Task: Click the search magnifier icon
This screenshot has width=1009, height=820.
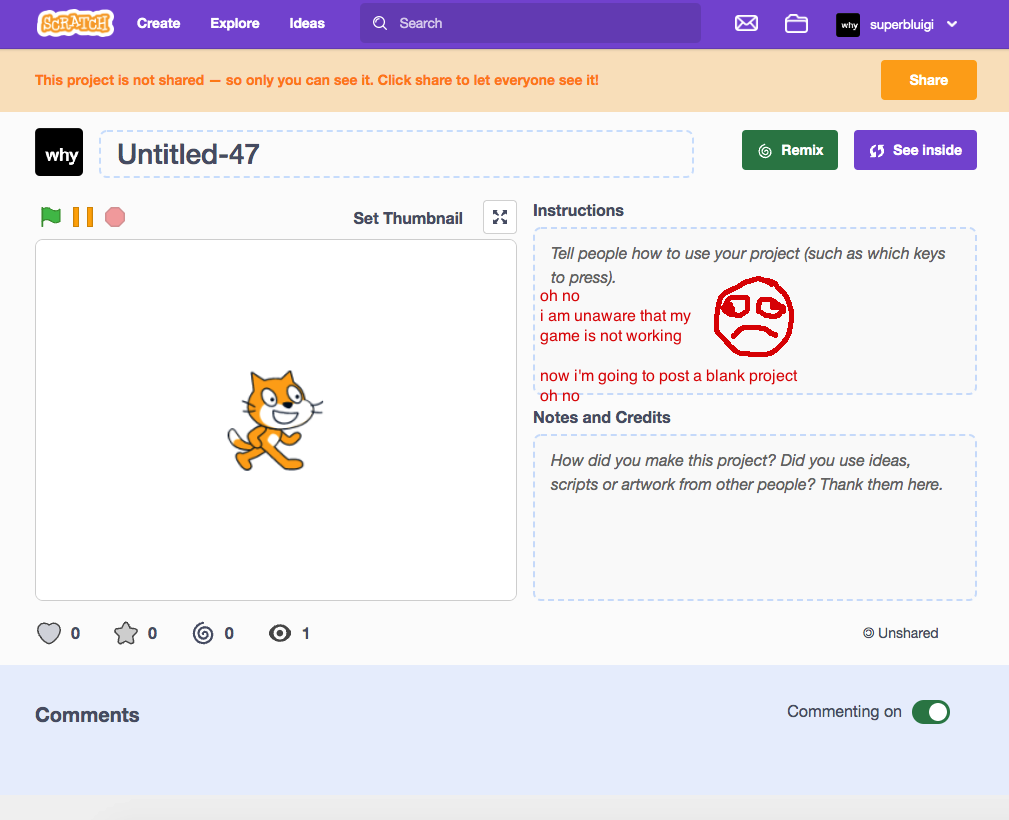Action: pyautogui.click(x=380, y=23)
